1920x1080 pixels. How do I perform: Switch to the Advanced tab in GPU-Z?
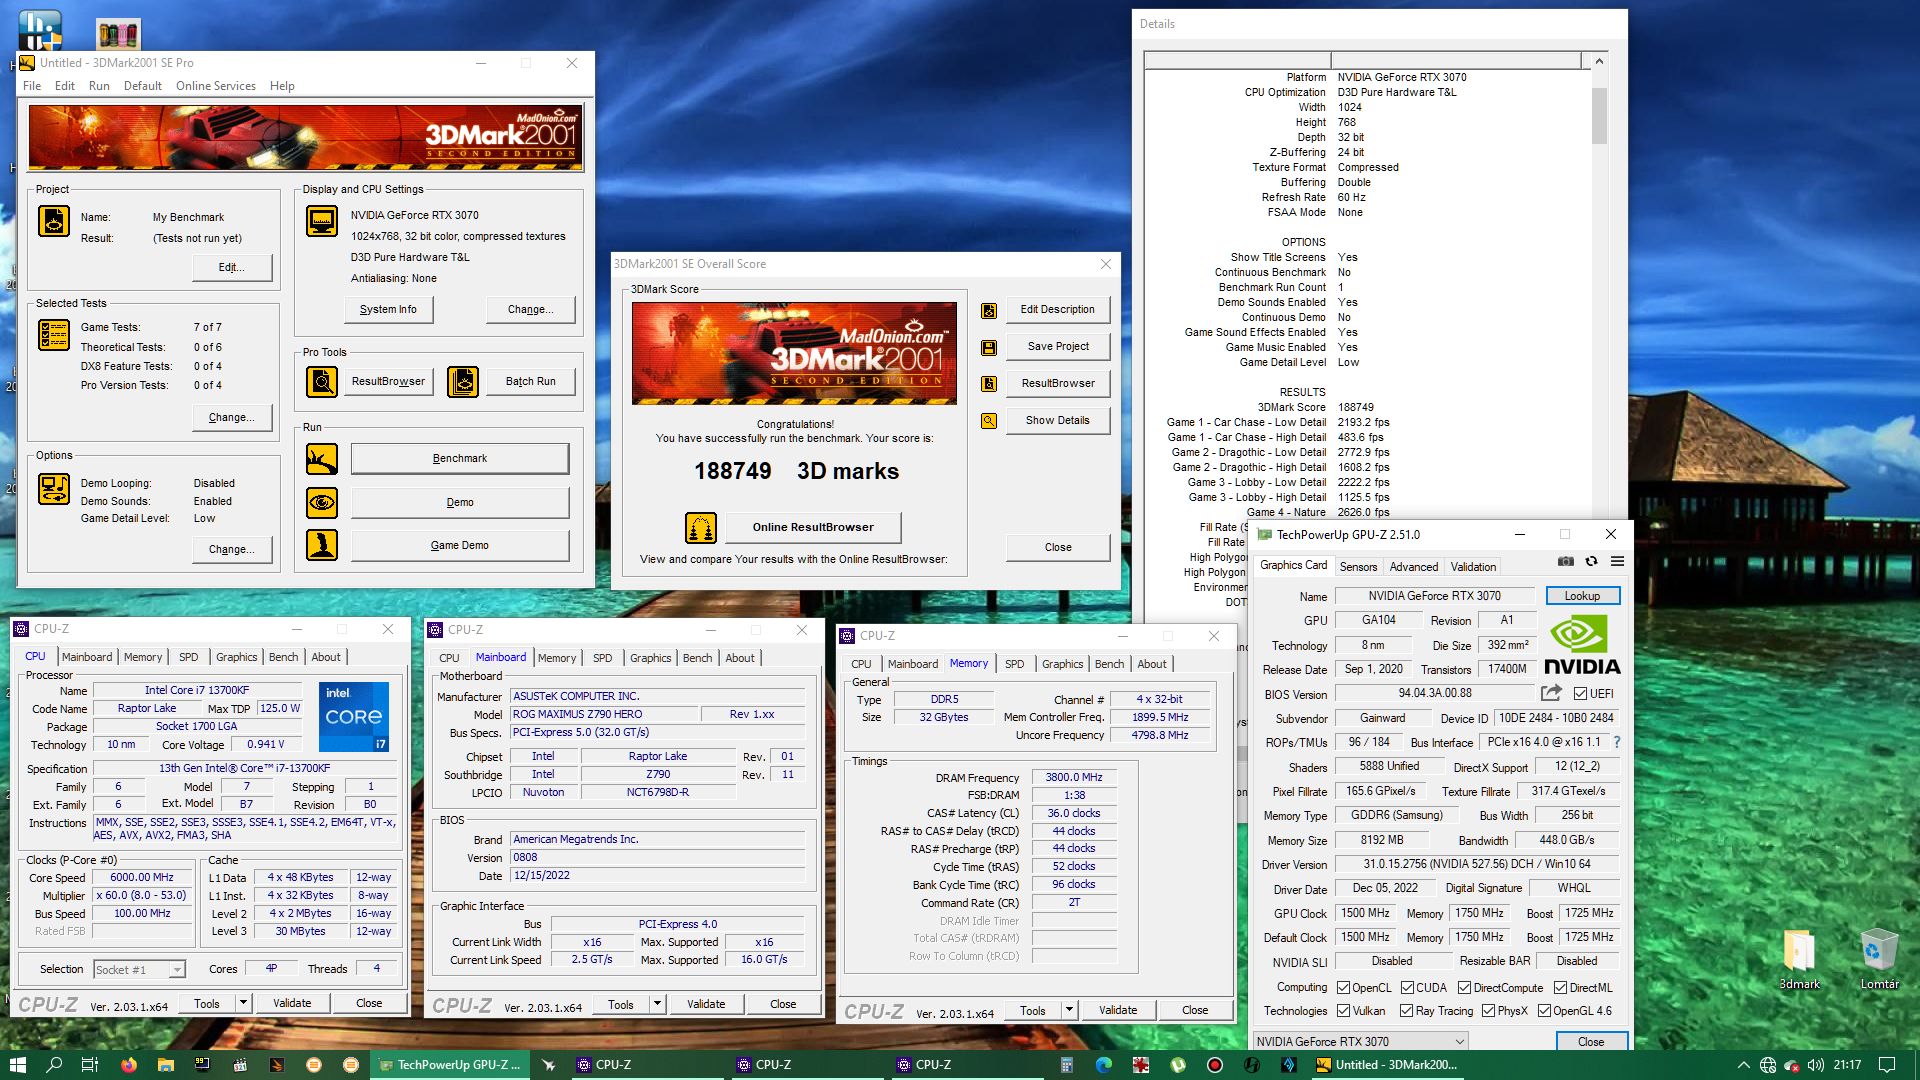pos(1413,566)
